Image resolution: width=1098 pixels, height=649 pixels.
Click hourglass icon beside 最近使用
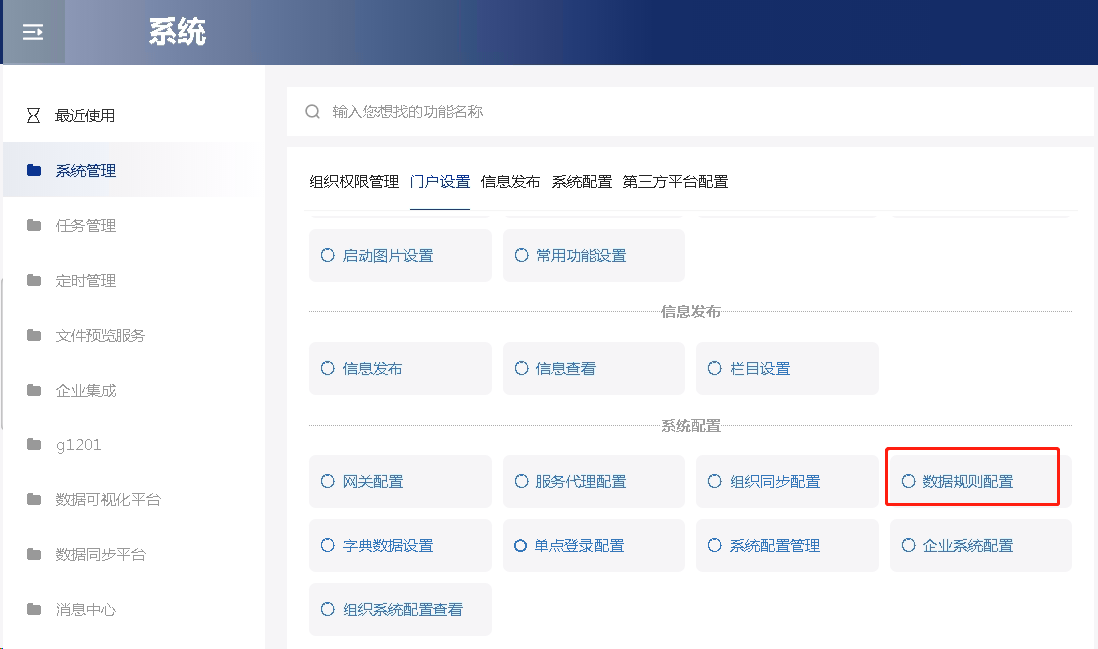click(33, 116)
